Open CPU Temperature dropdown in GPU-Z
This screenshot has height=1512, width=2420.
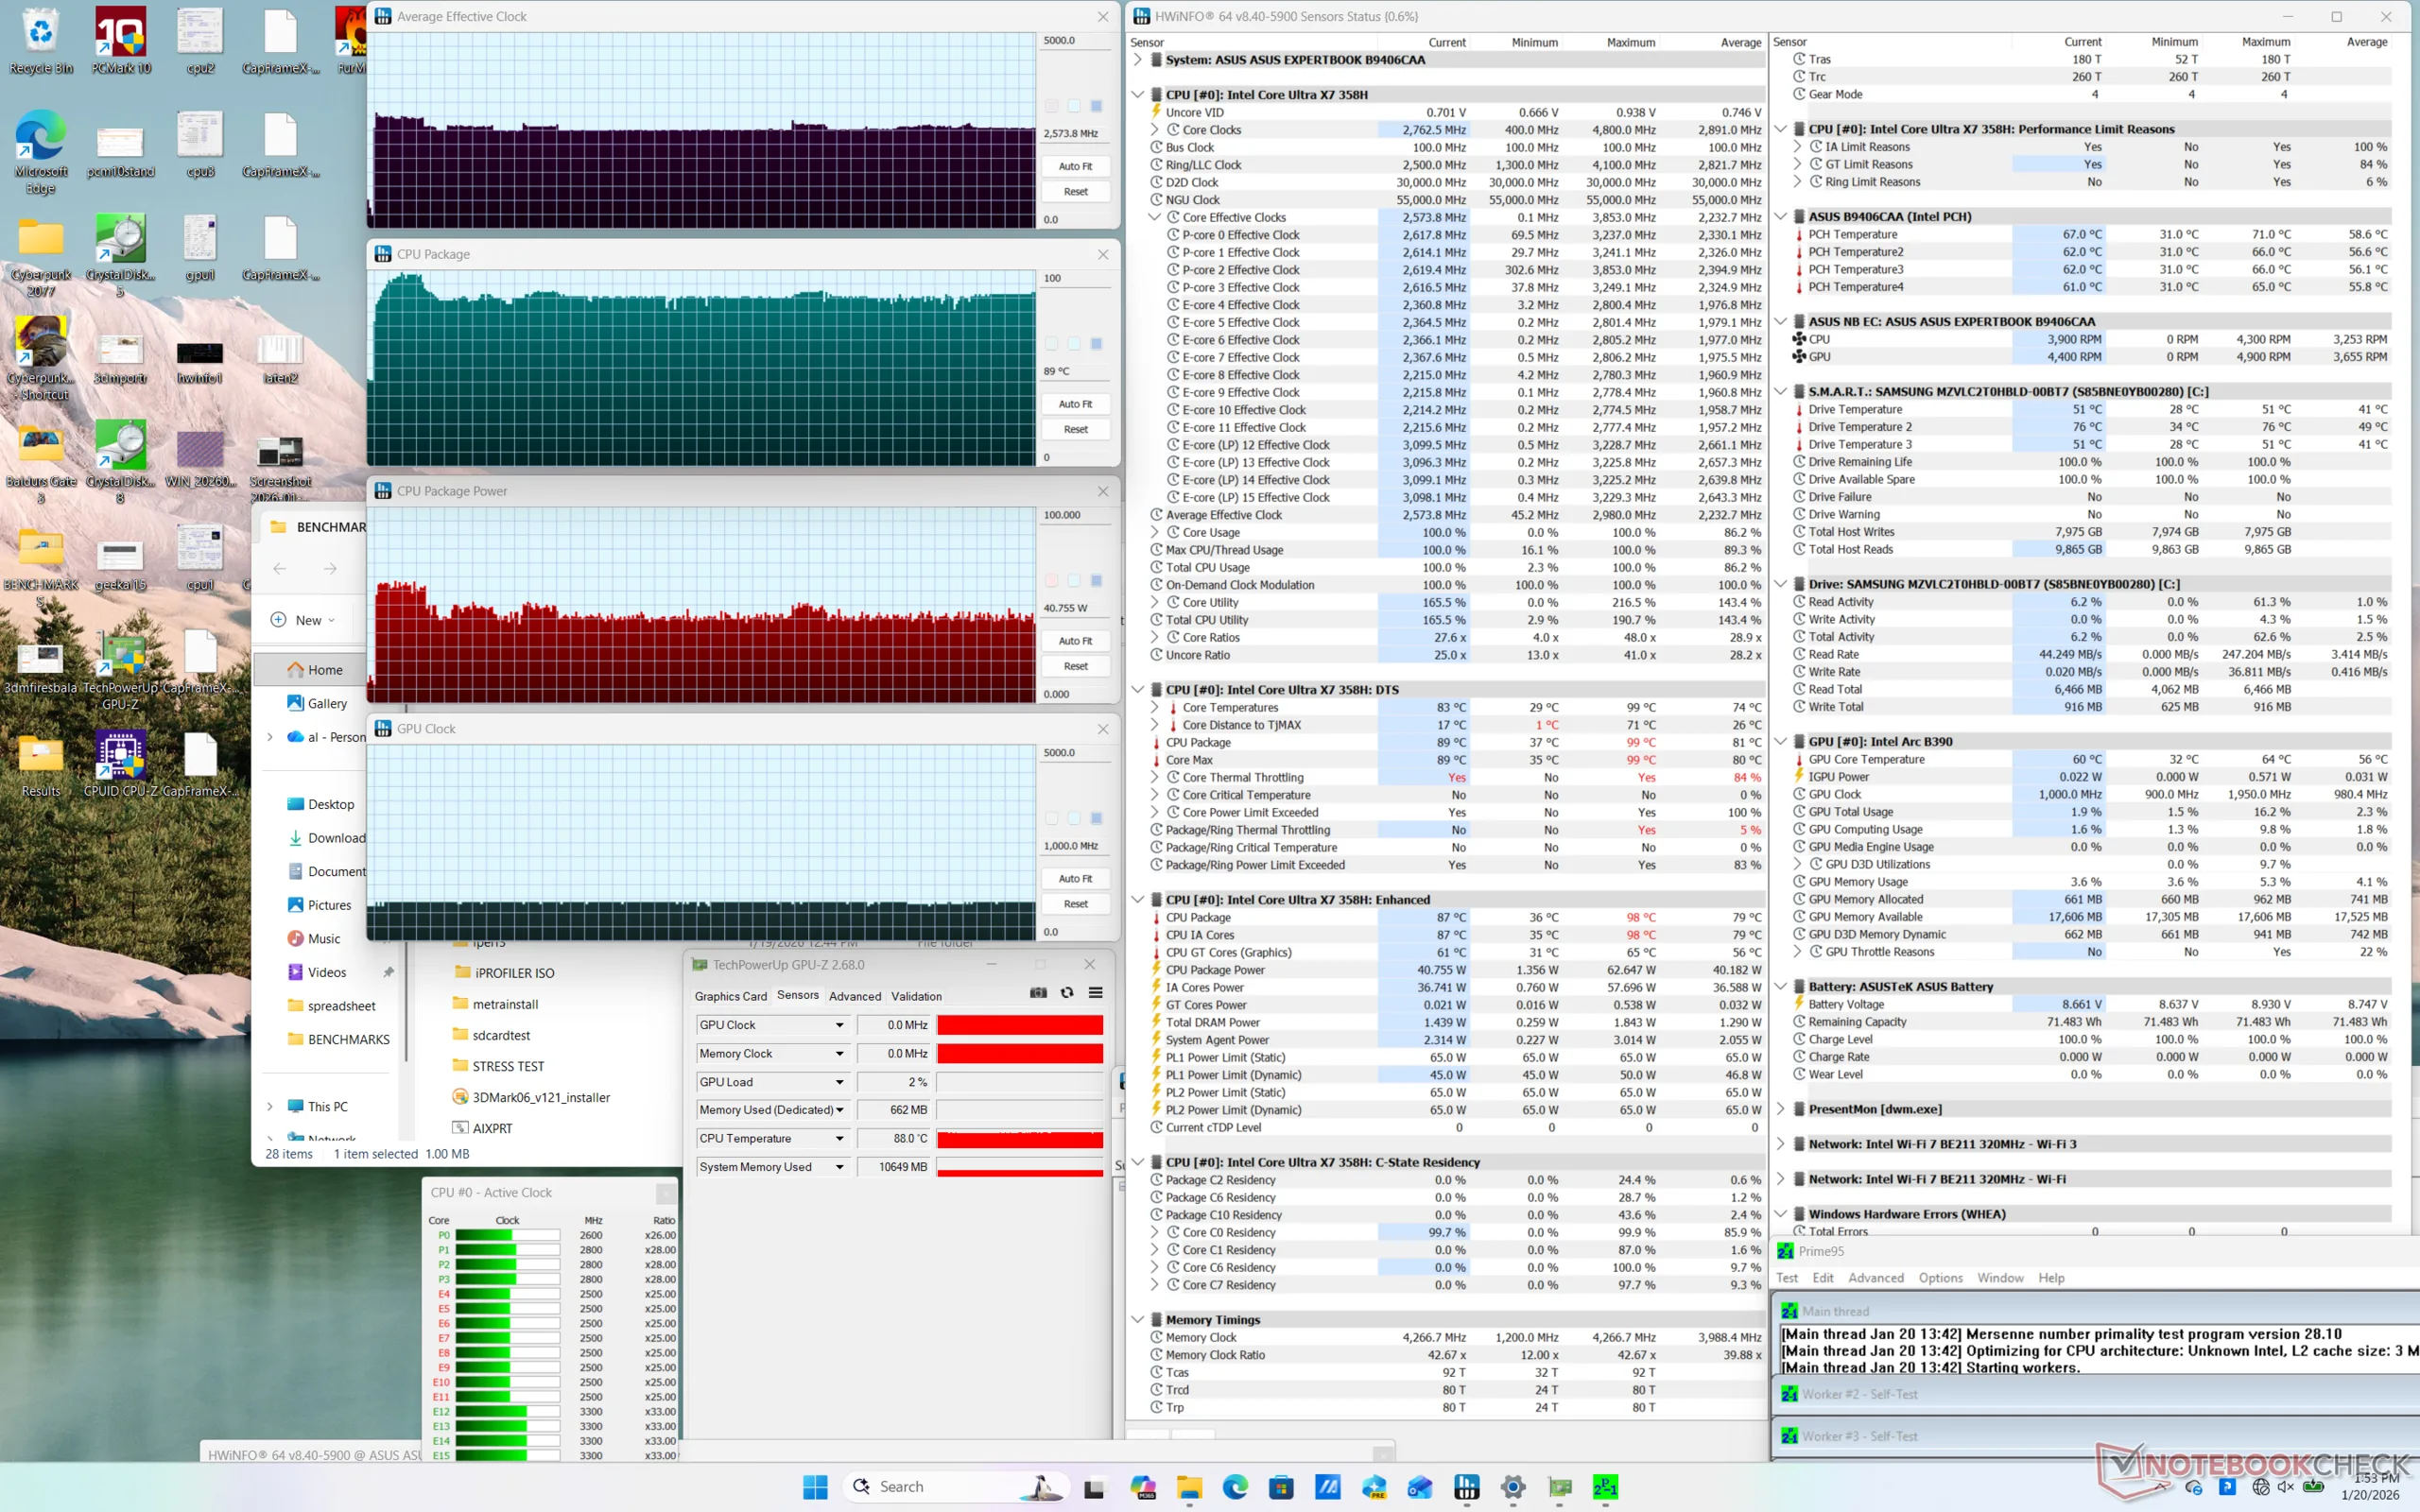(840, 1138)
